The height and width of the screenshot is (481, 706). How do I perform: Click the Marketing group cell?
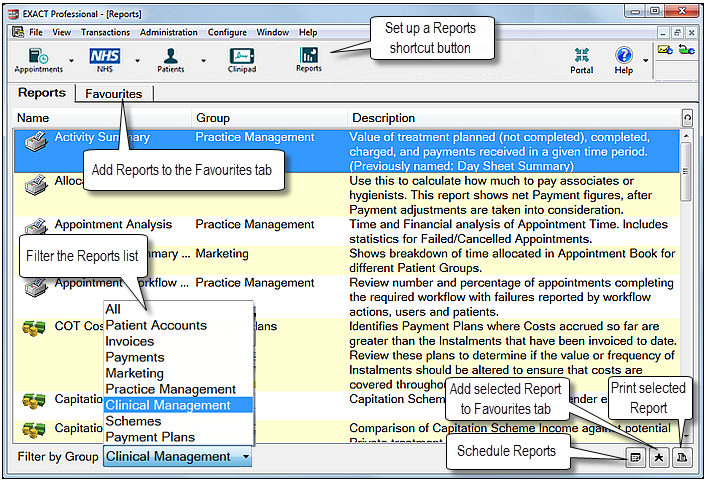tap(222, 254)
